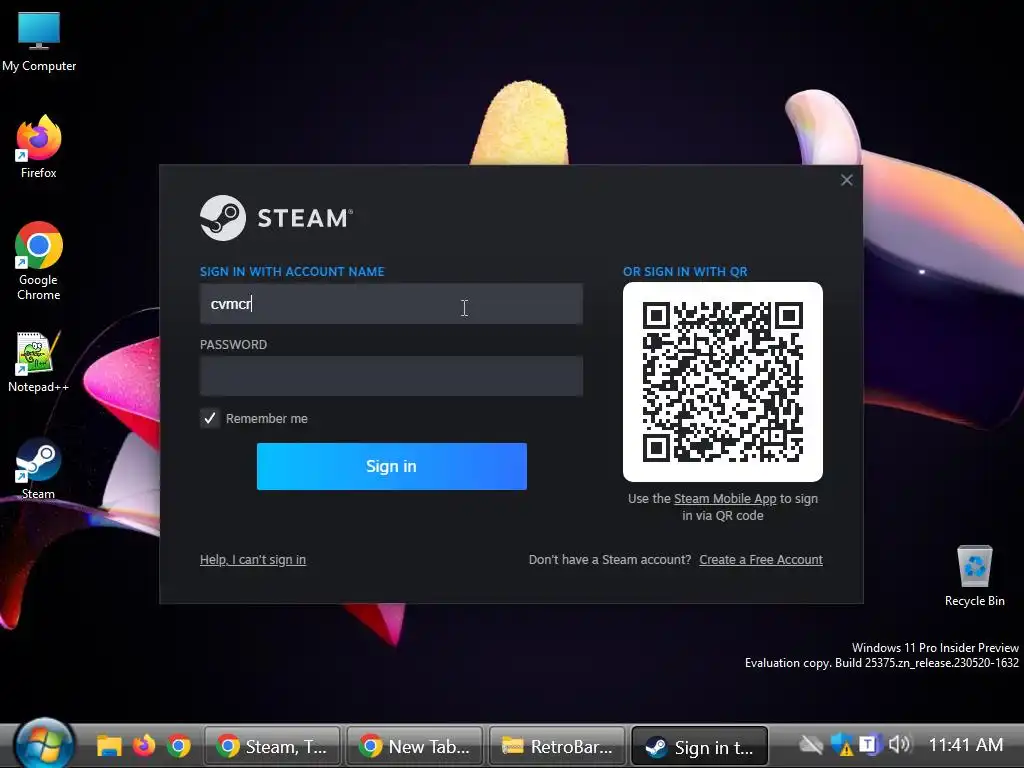Open the Steam Mobile App link
The height and width of the screenshot is (768, 1024).
[725, 499]
